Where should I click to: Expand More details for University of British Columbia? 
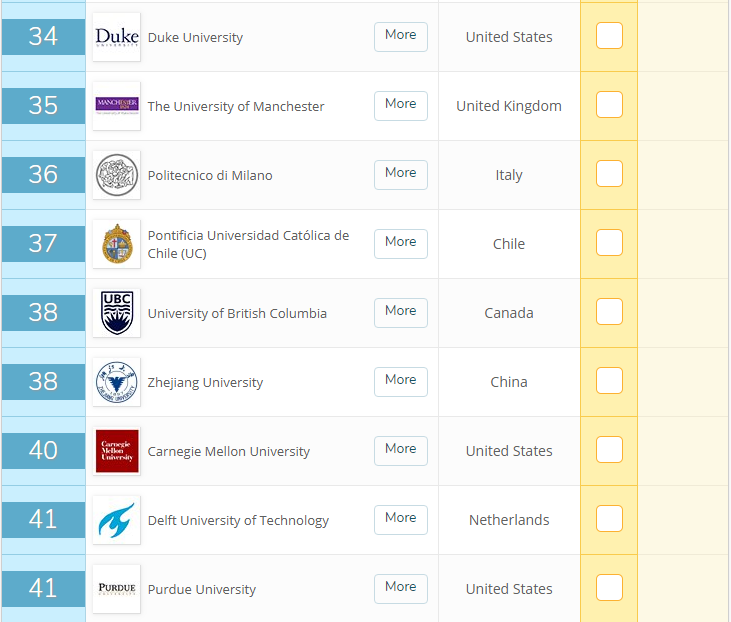click(x=400, y=312)
